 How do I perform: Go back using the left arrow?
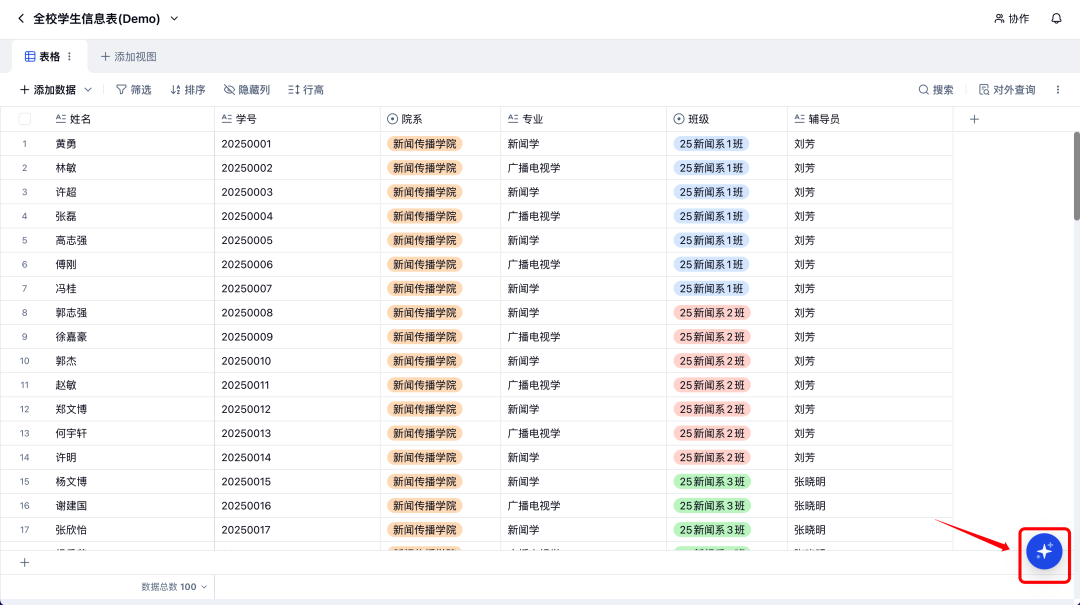(21, 19)
